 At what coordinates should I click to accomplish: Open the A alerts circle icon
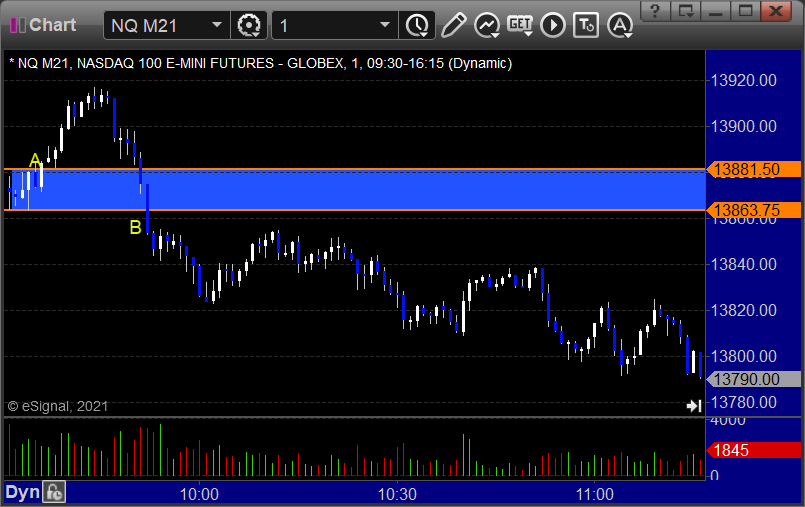pyautogui.click(x=620, y=25)
